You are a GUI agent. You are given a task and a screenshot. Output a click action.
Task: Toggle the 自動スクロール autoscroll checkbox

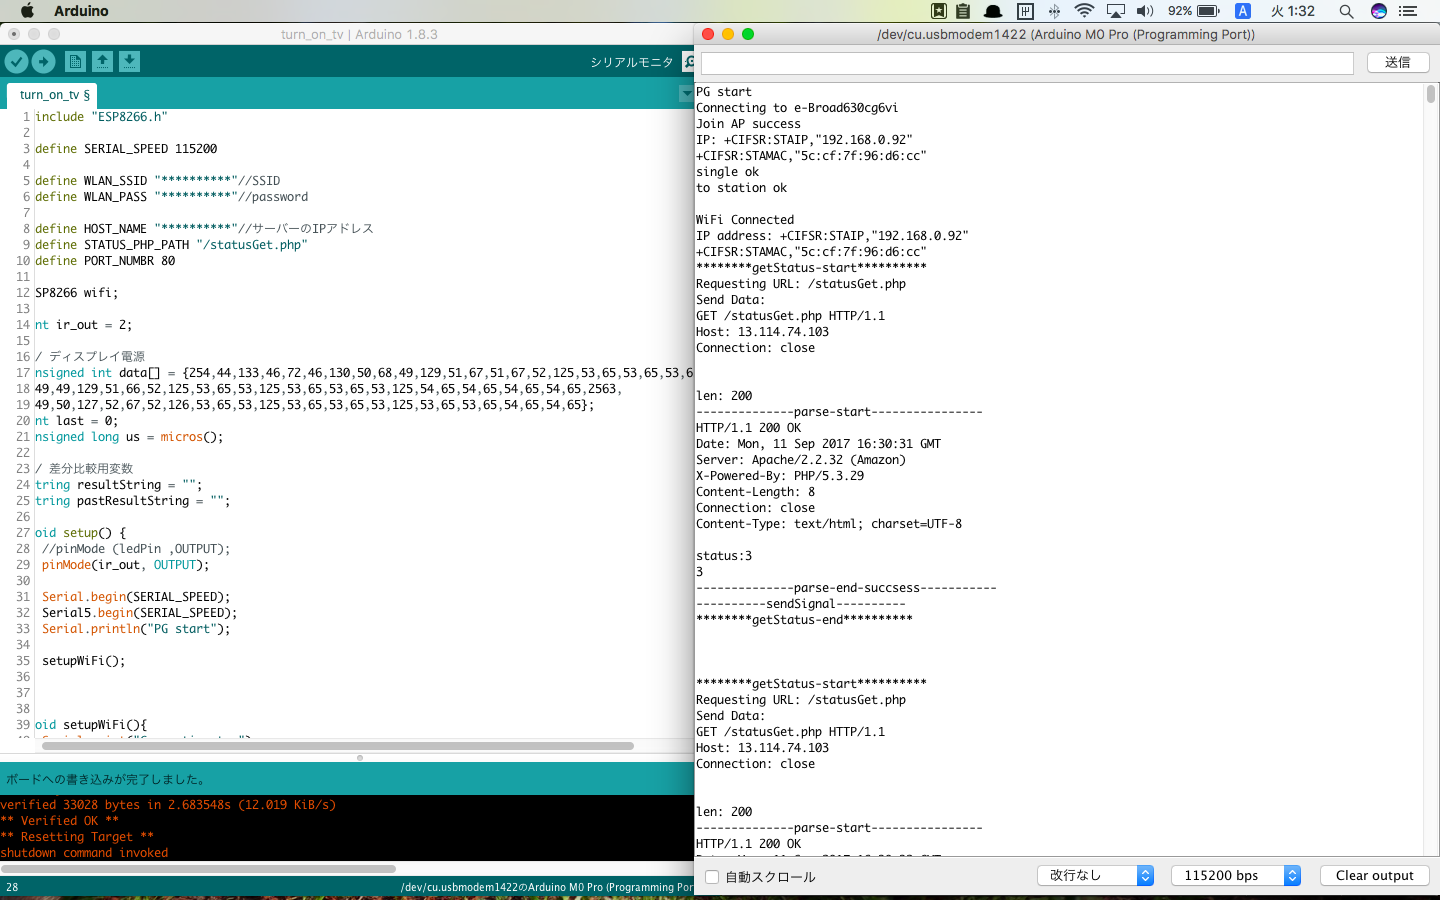[712, 877]
